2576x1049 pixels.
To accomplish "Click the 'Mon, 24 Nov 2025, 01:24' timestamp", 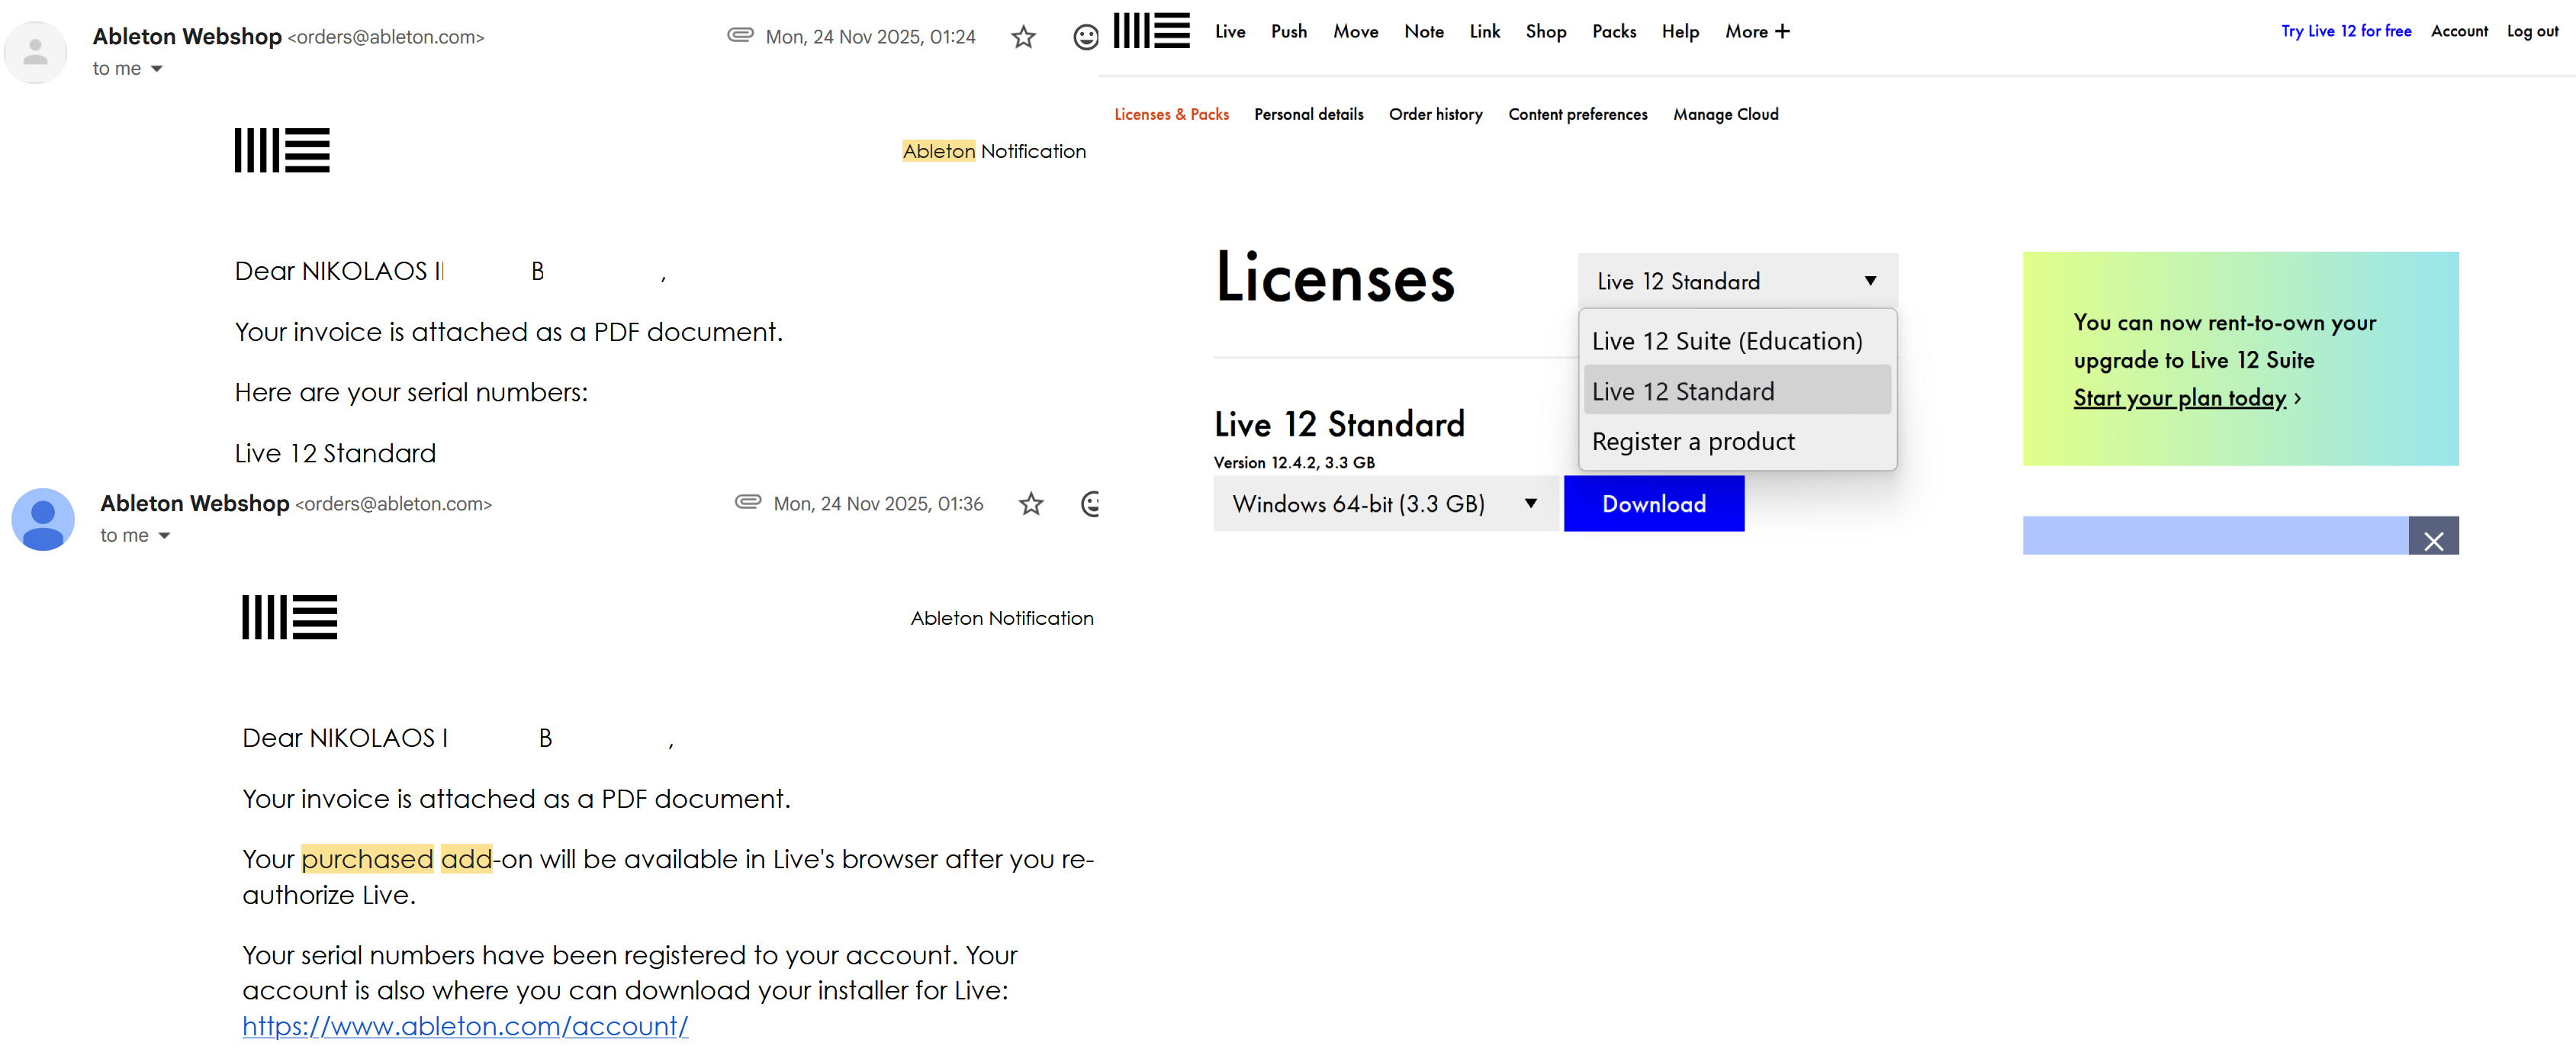I will click(x=870, y=37).
